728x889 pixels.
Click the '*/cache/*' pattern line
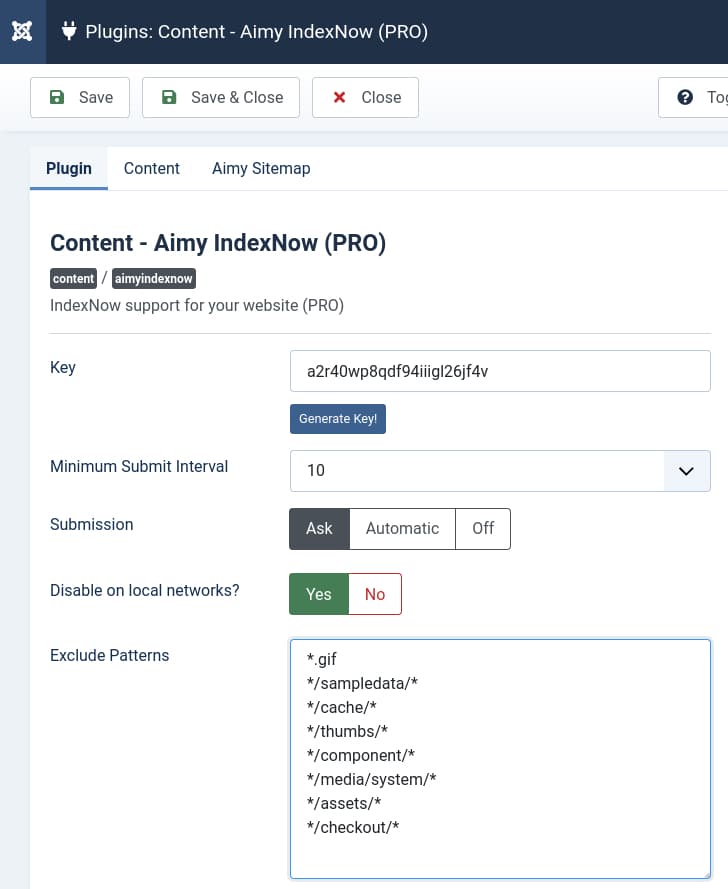click(341, 708)
